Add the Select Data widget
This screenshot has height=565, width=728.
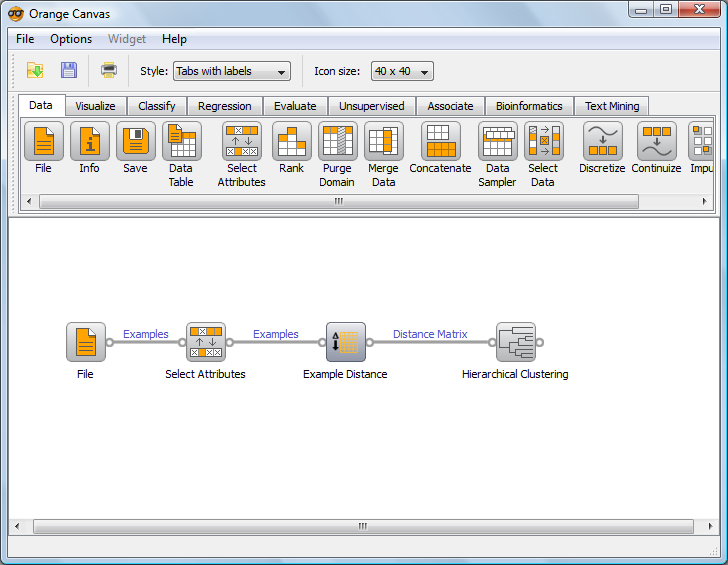(x=544, y=141)
